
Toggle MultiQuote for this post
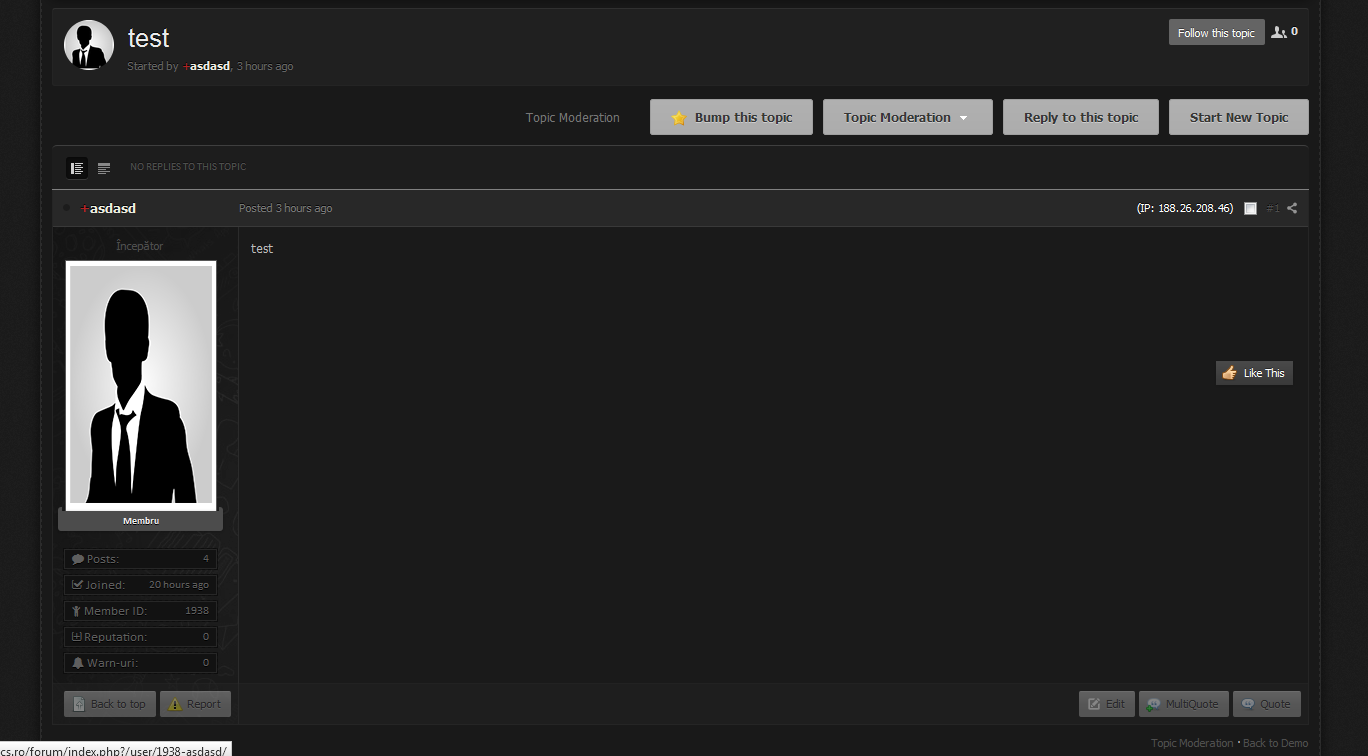[1182, 704]
